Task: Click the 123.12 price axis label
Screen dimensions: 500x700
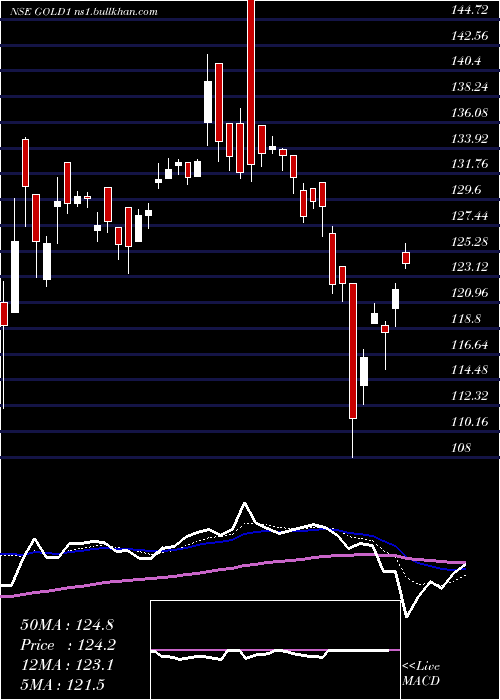Action: 471,267
